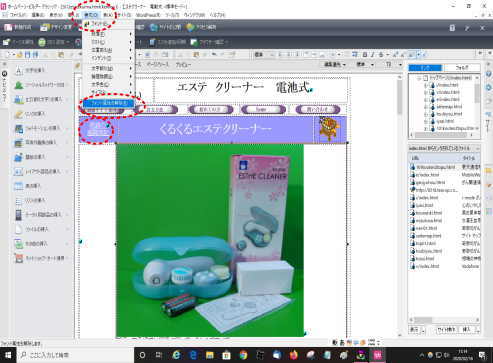This screenshot has height=363, width=493.
Task: Click the 挿入 button below the file list
Action: 468,329
